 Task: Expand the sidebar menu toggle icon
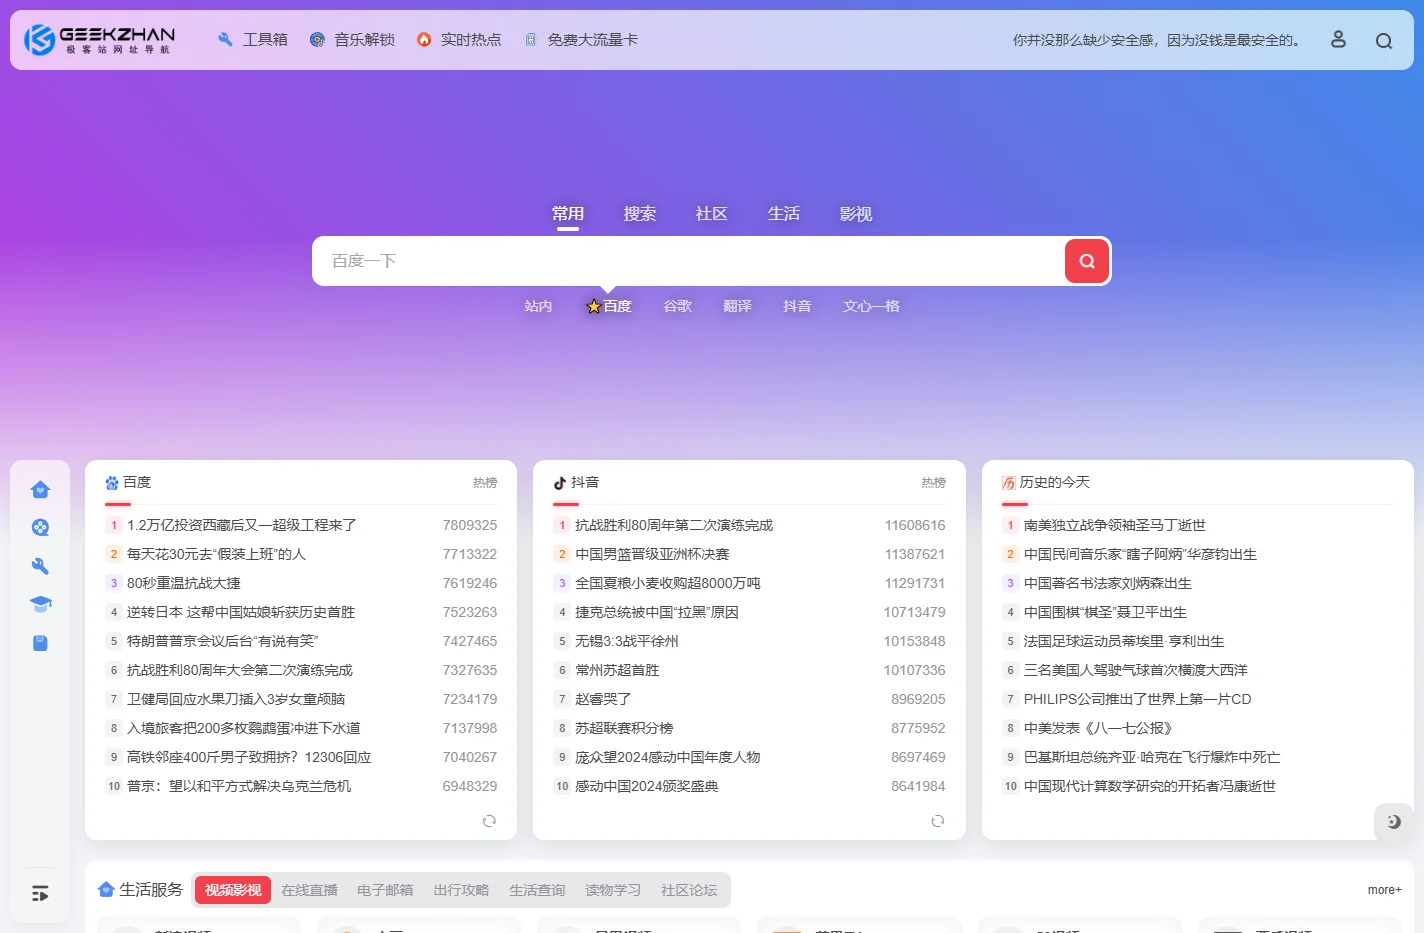pyautogui.click(x=40, y=893)
